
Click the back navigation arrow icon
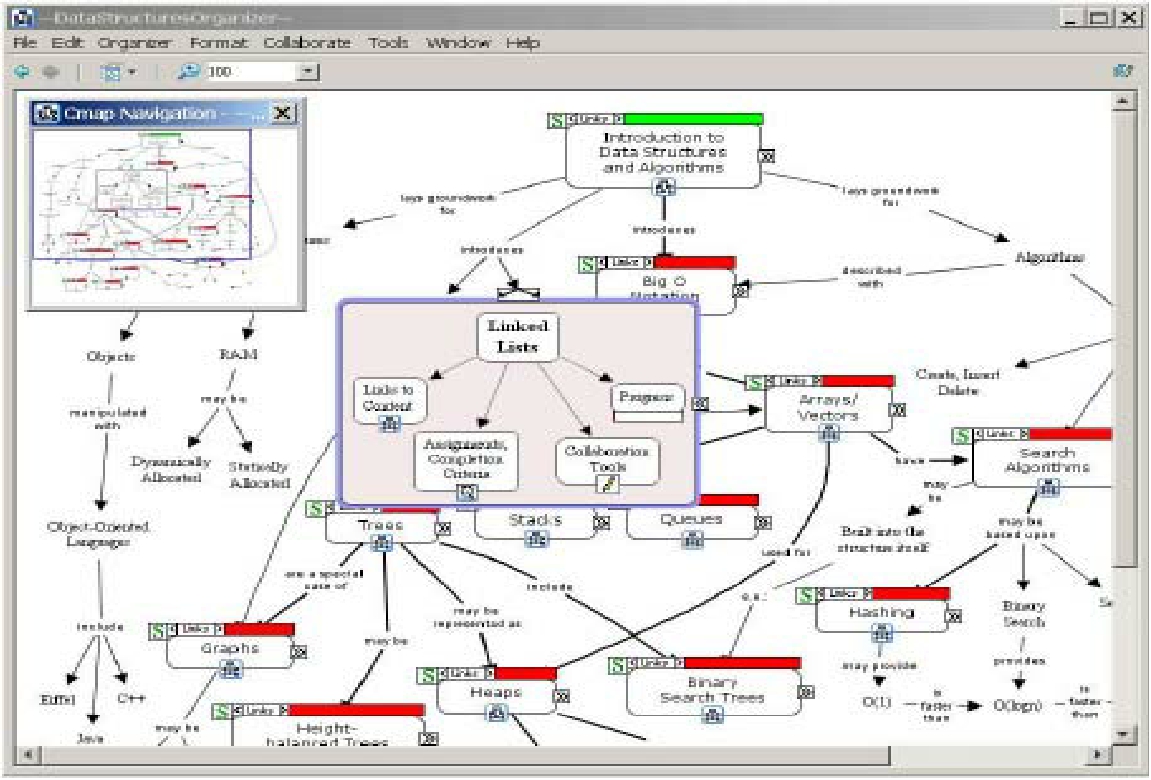pos(22,71)
